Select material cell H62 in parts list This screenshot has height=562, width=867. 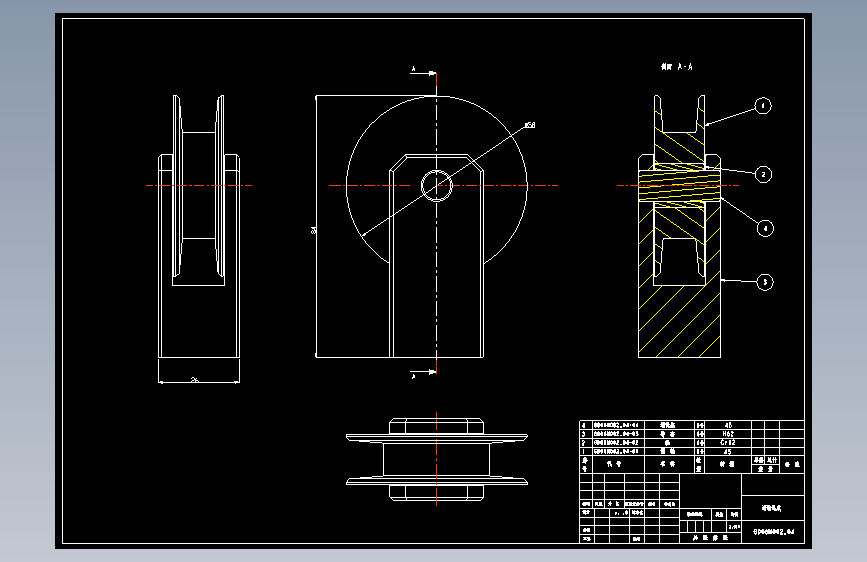coord(728,434)
